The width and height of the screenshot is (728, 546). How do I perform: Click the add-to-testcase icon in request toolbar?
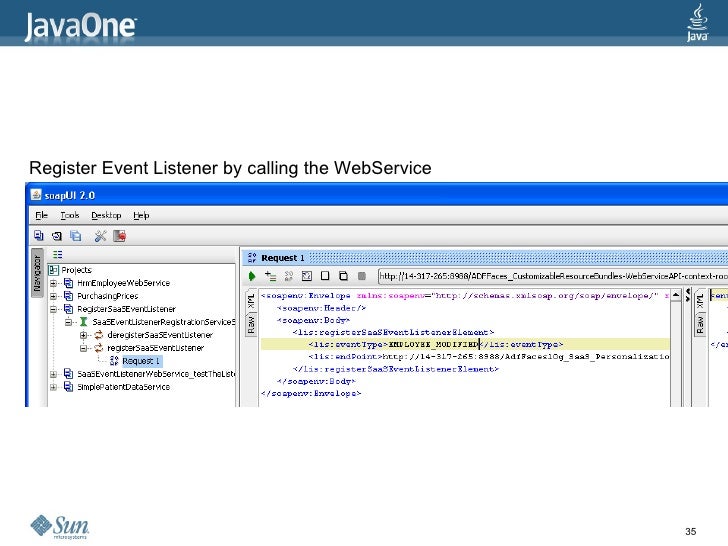click(269, 275)
